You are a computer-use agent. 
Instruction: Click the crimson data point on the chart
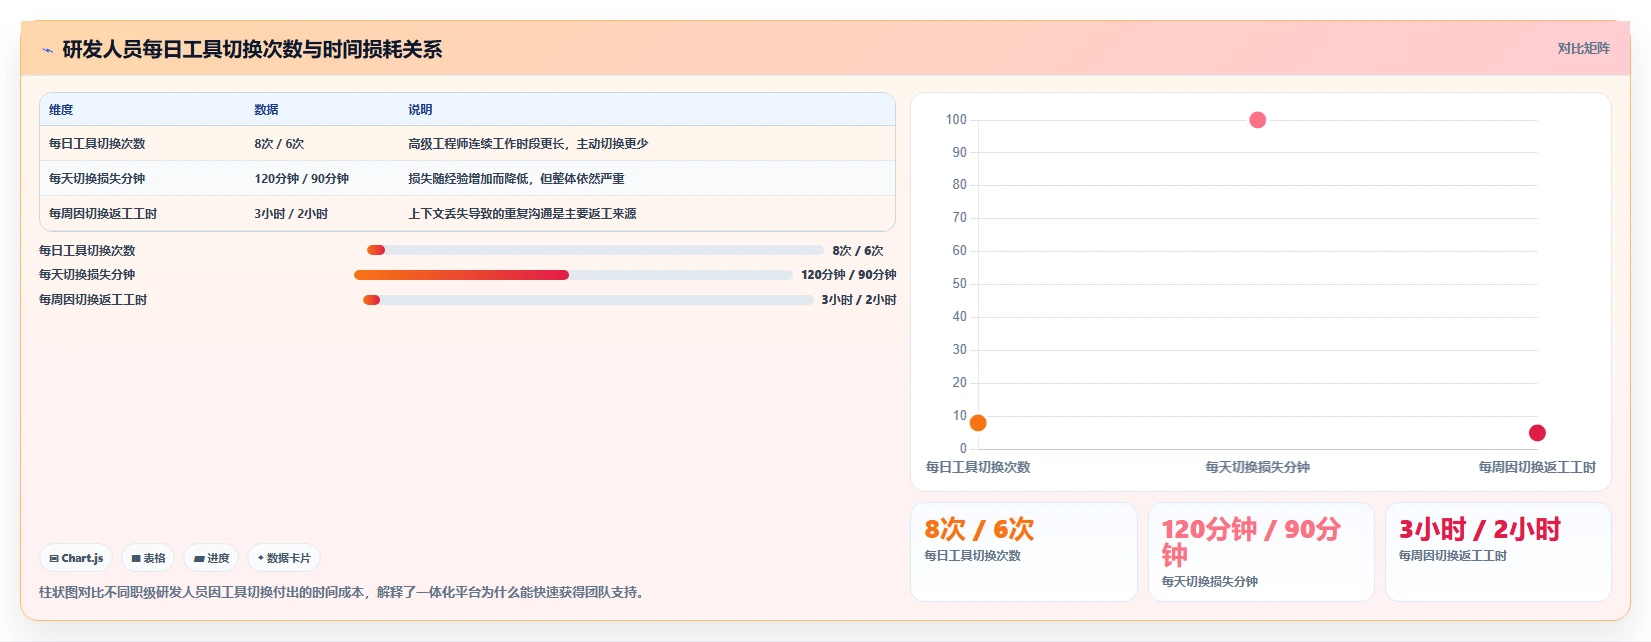pyautogui.click(x=1537, y=433)
